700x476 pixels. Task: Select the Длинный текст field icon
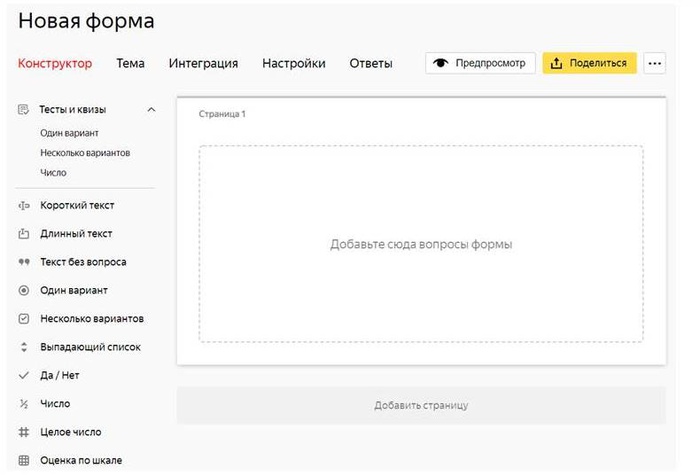point(23,234)
